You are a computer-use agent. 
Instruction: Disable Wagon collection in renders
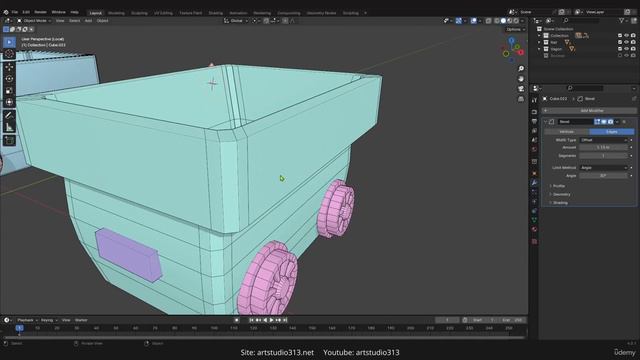point(633,49)
